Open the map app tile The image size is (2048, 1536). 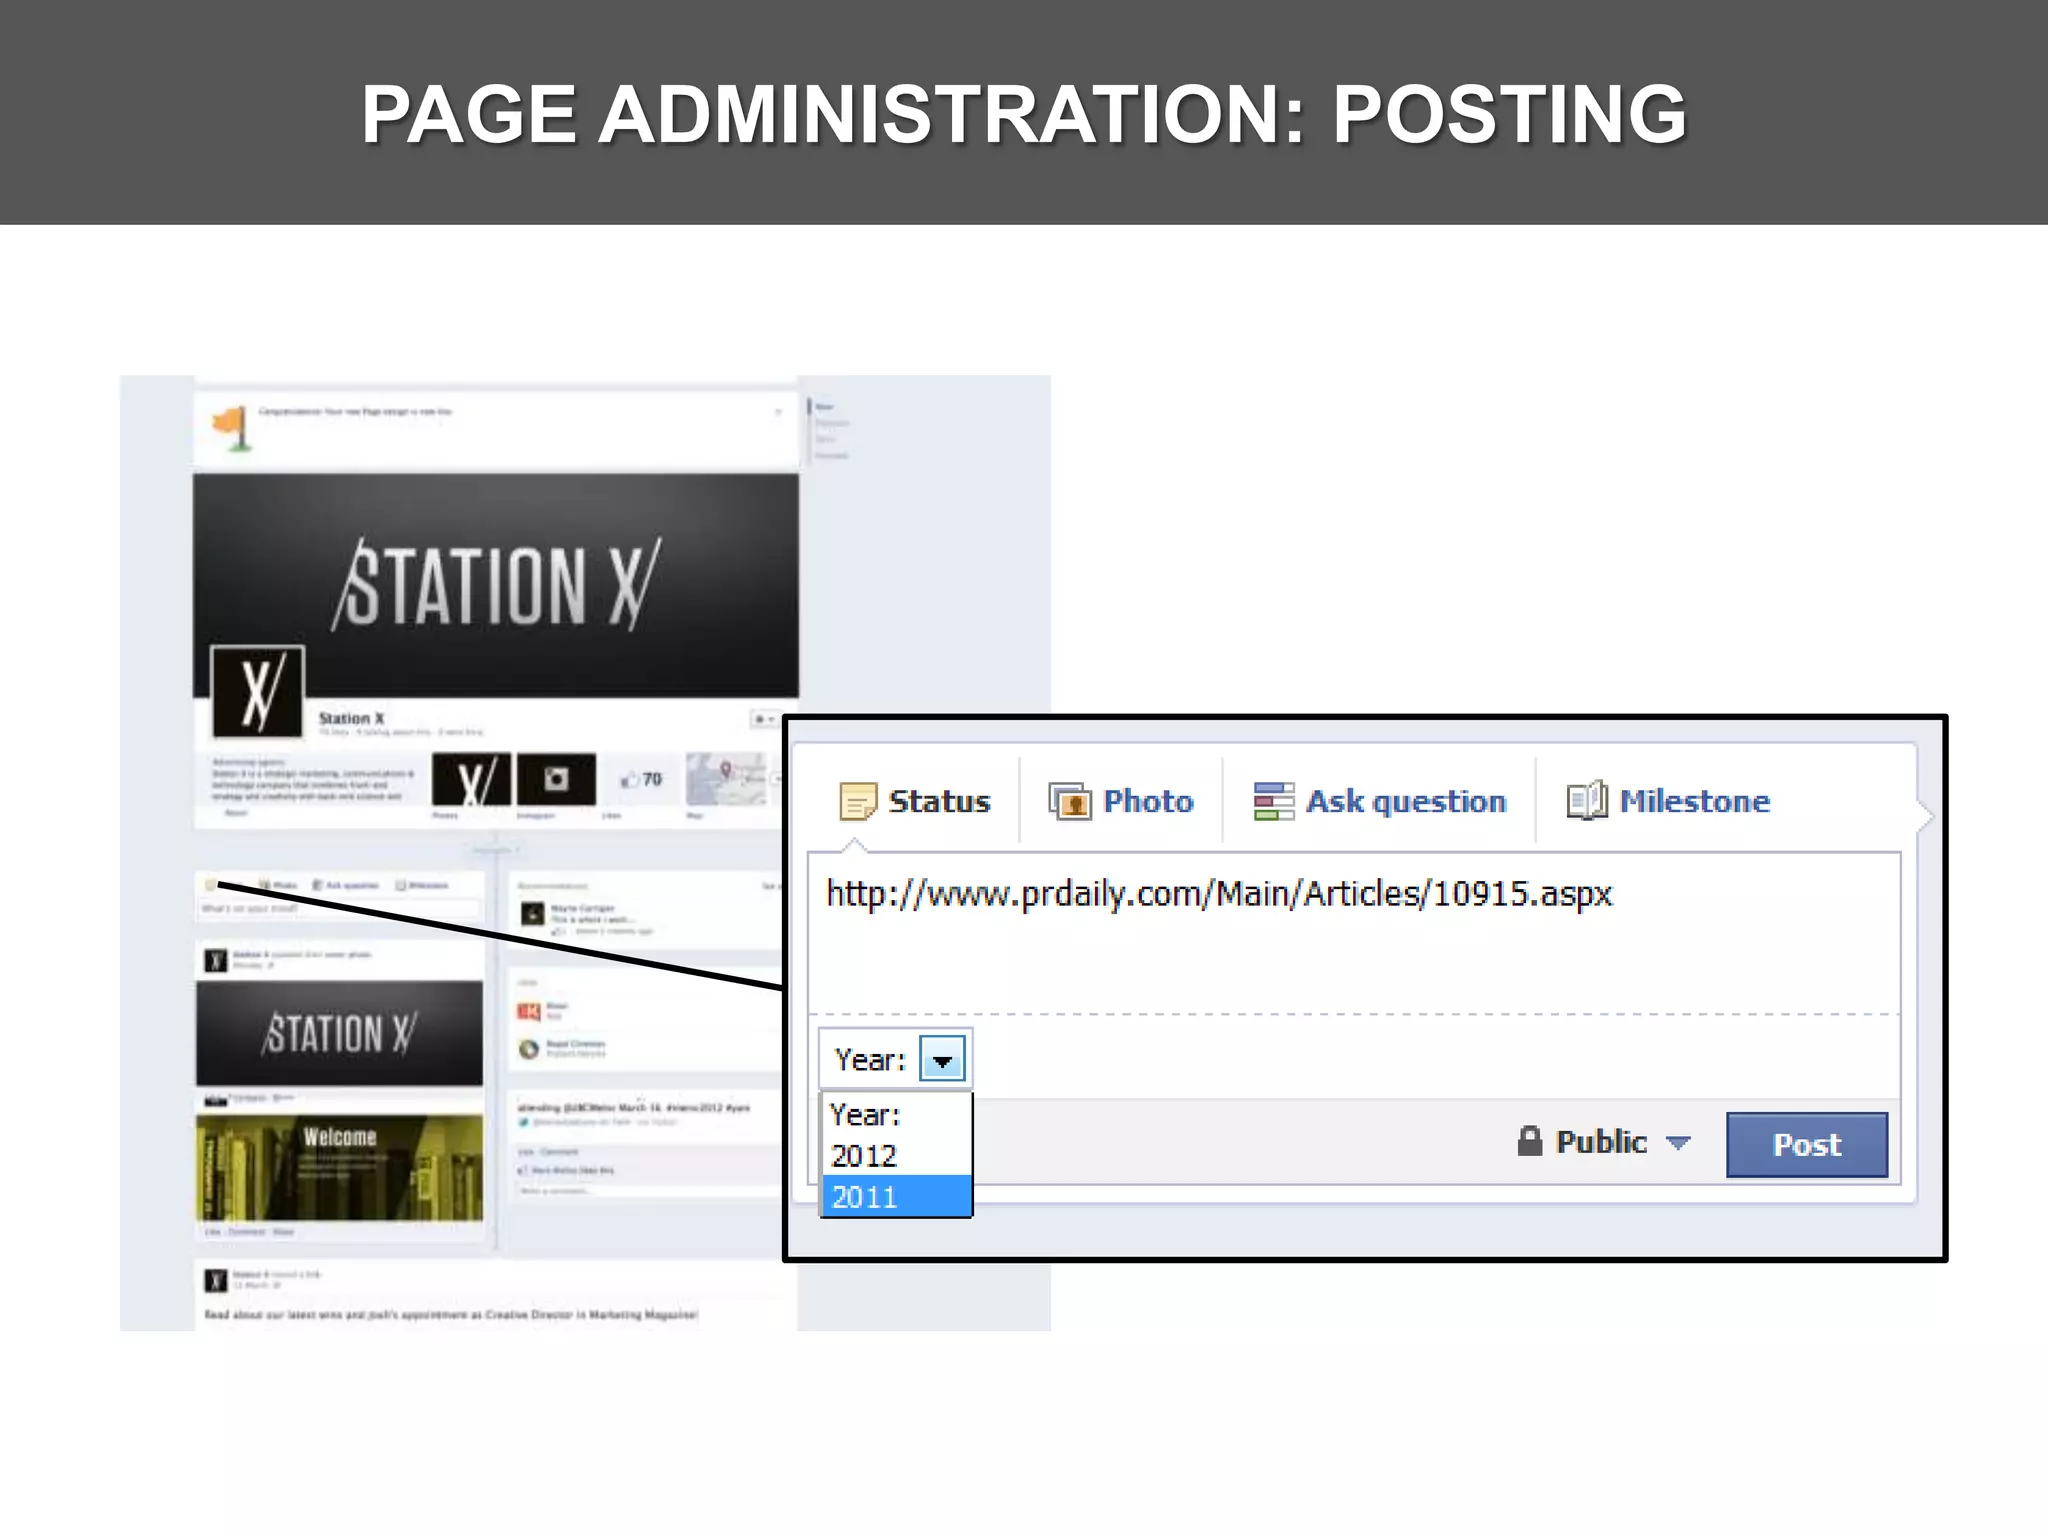(726, 779)
